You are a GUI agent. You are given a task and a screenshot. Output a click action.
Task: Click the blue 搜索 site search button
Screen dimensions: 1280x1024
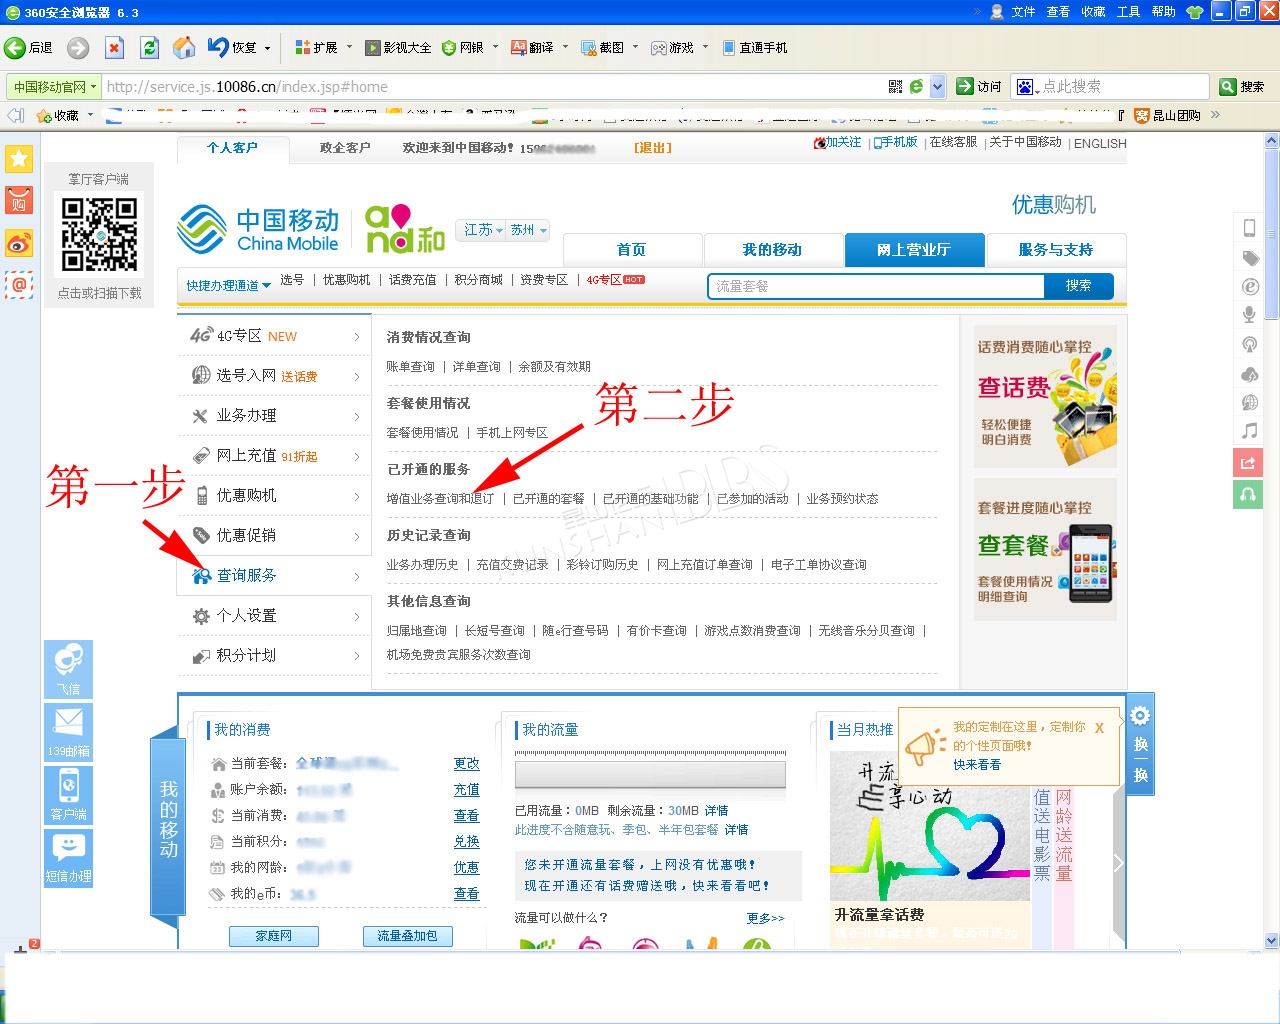[x=1078, y=286]
